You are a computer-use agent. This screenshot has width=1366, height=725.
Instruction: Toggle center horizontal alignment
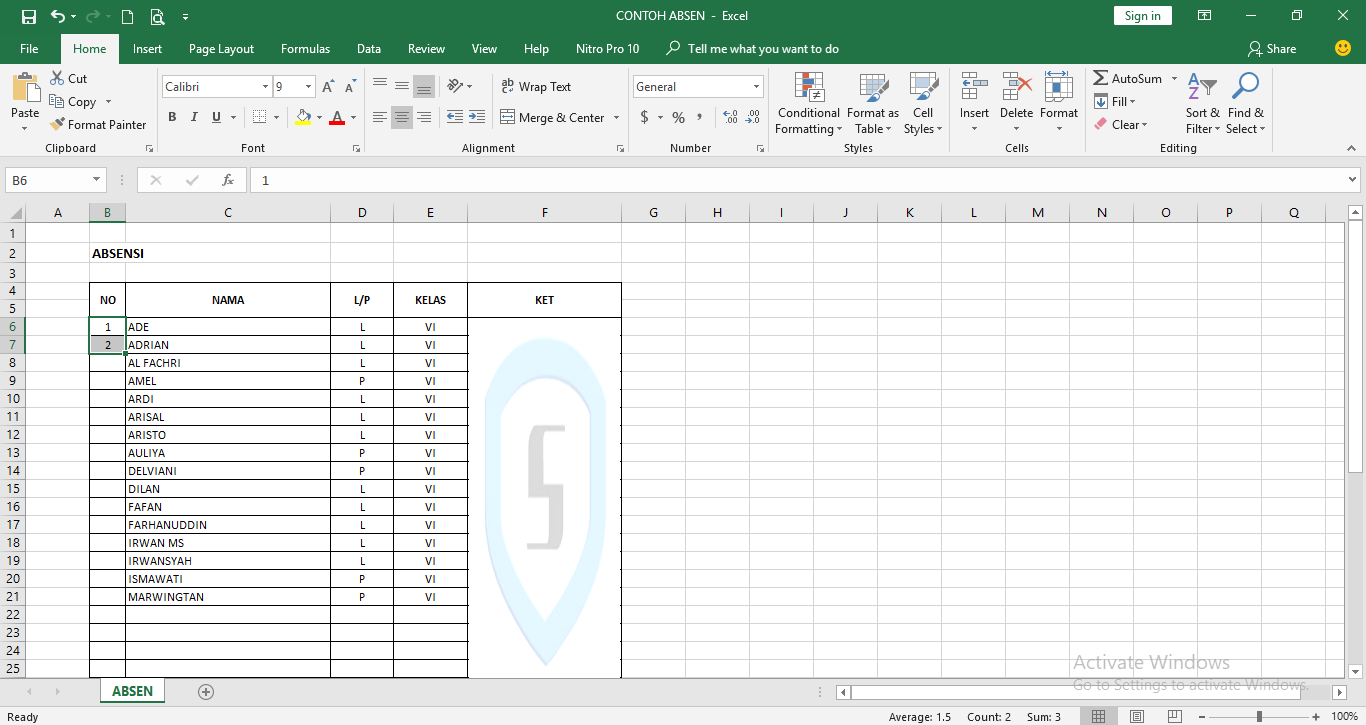[402, 117]
